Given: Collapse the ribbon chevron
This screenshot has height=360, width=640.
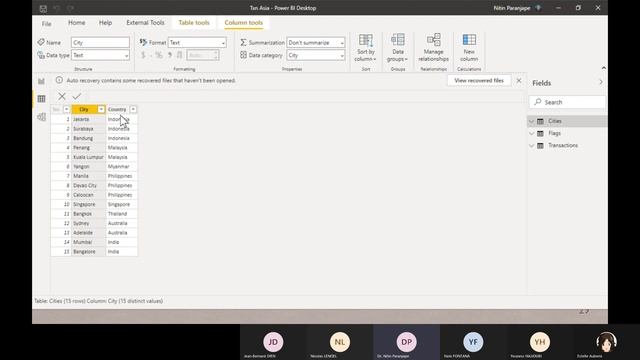Looking at the screenshot, I should (604, 68).
